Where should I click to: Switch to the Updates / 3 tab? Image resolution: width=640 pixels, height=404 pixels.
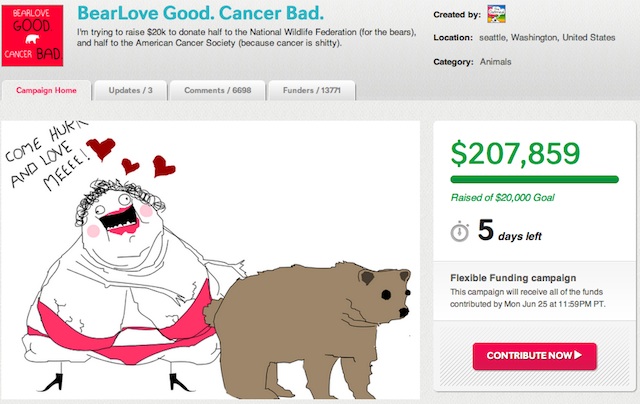(x=131, y=90)
